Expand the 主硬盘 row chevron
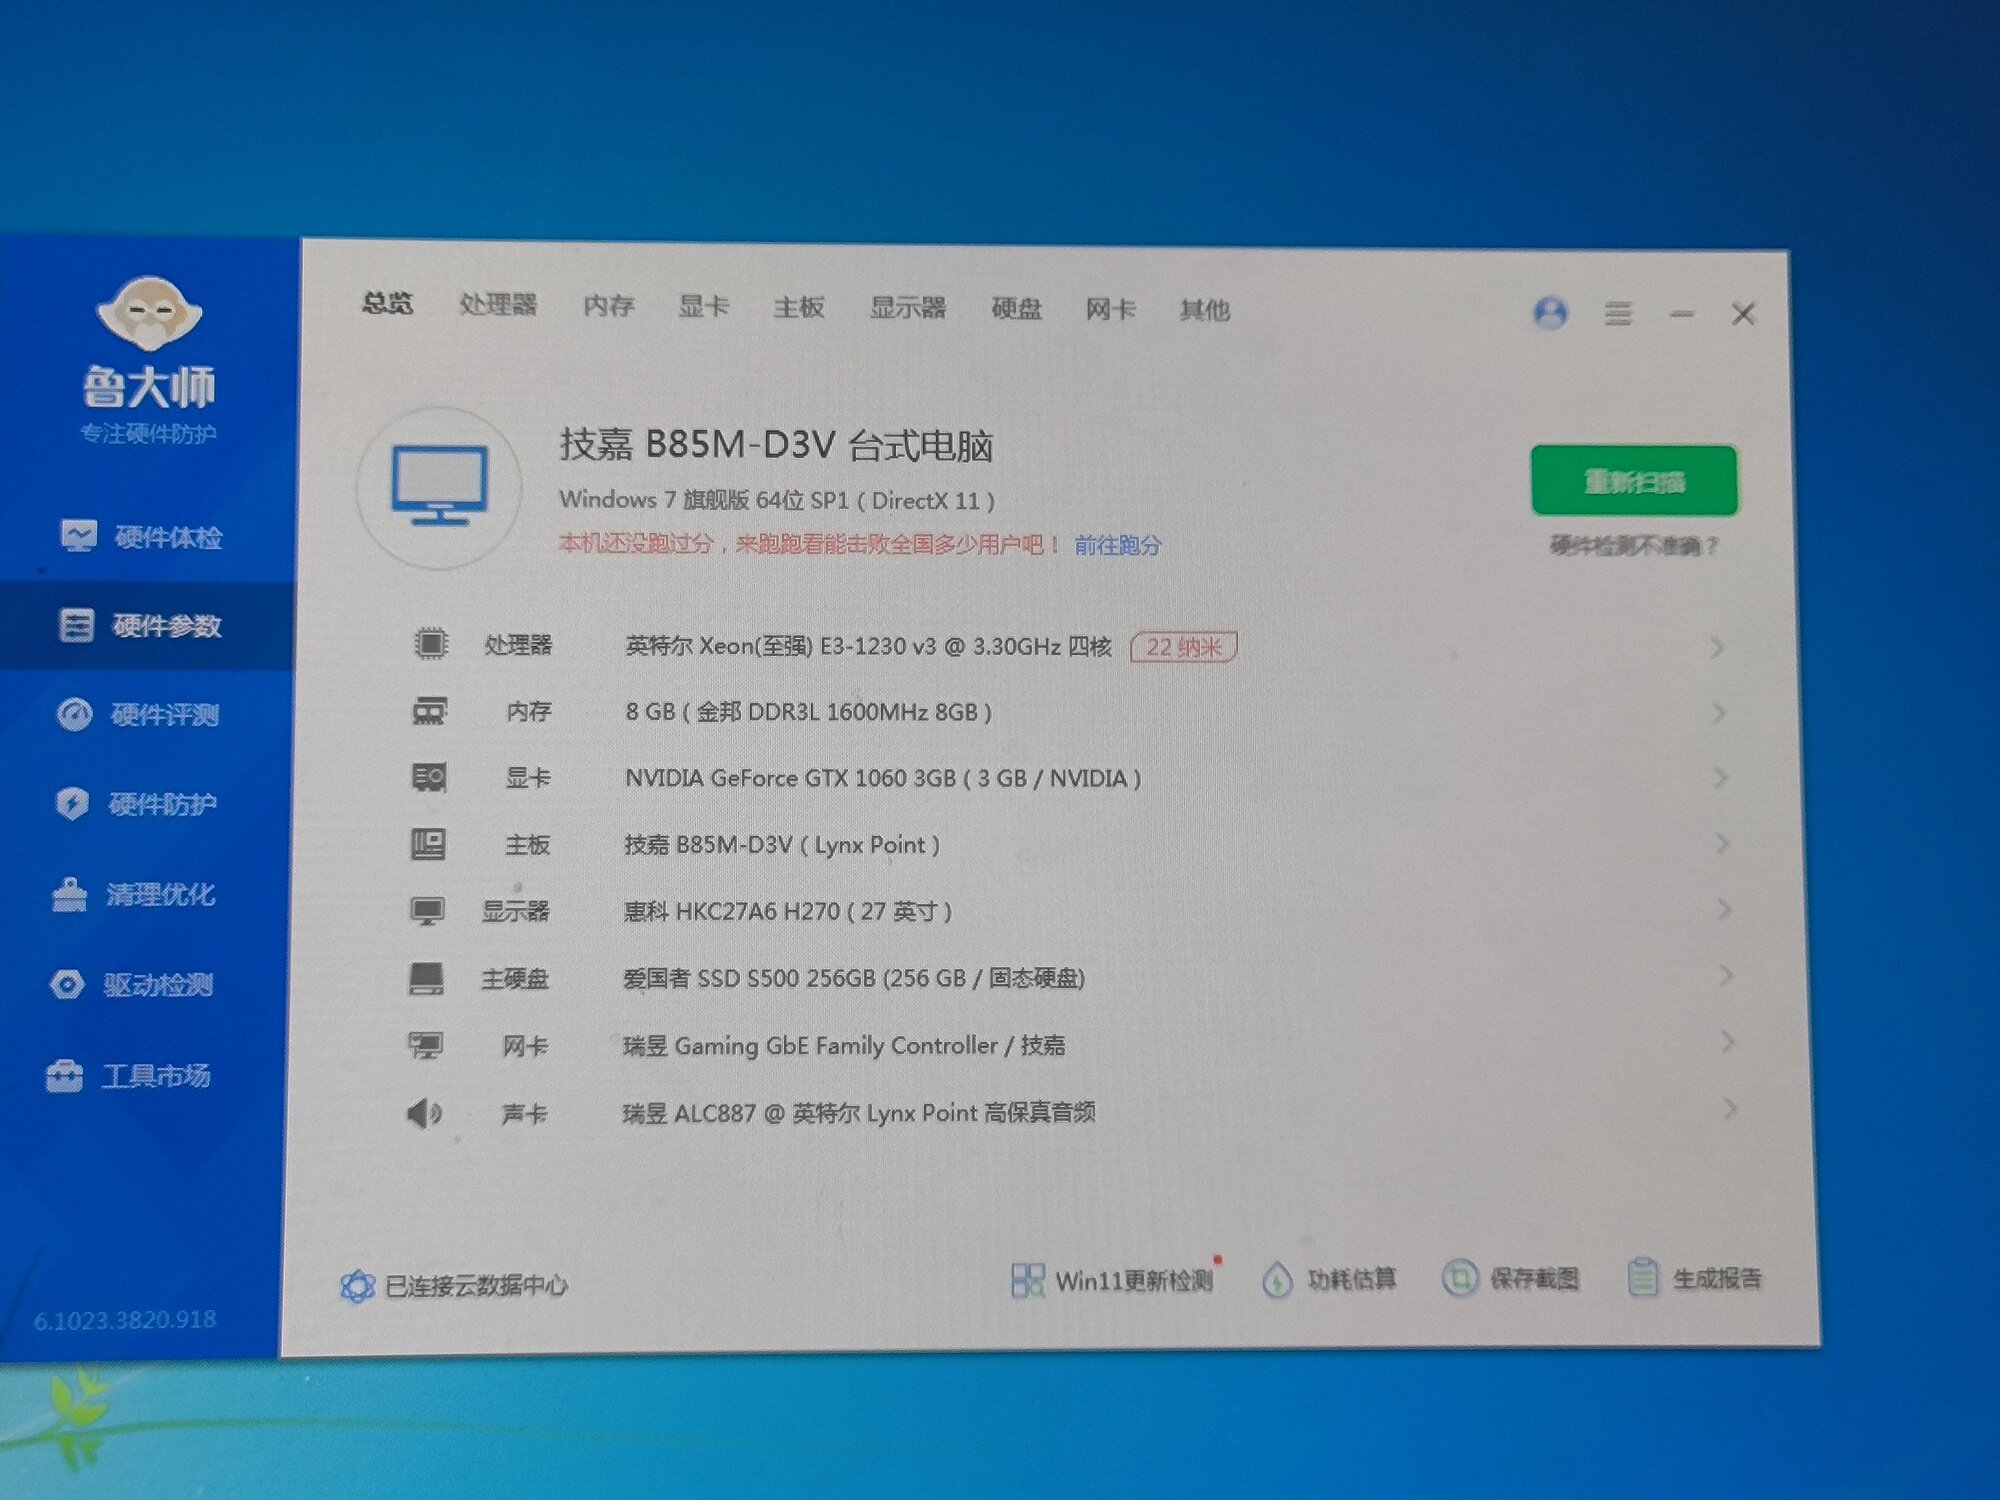 point(1726,975)
